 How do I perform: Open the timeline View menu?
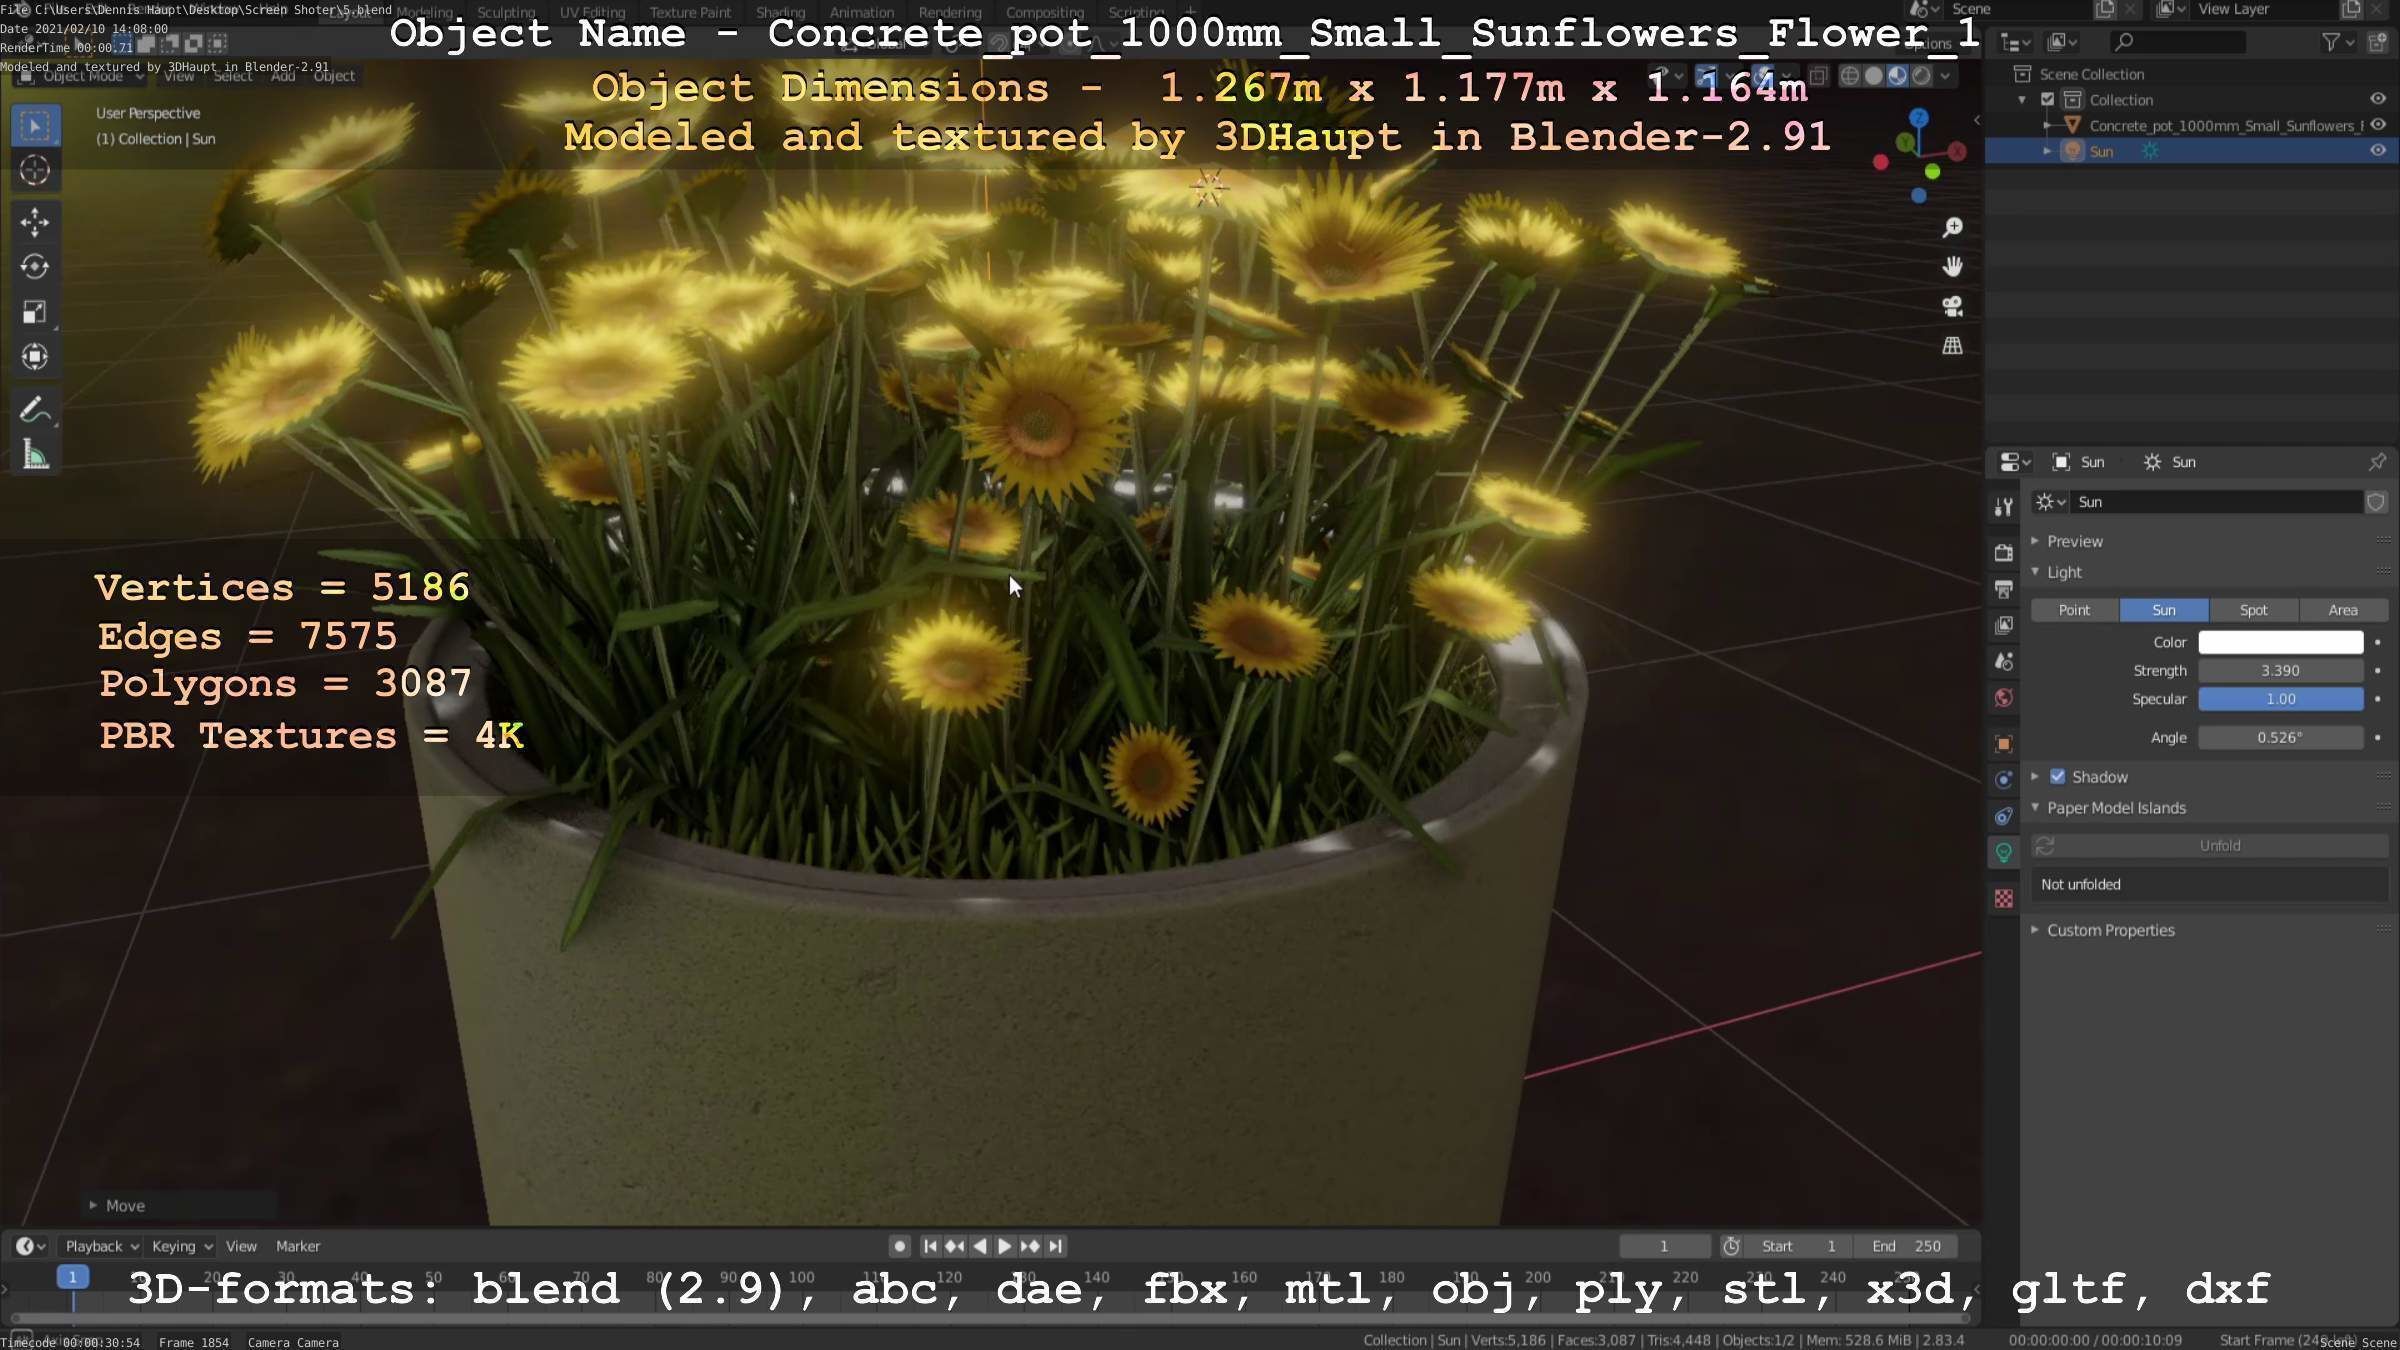241,1246
